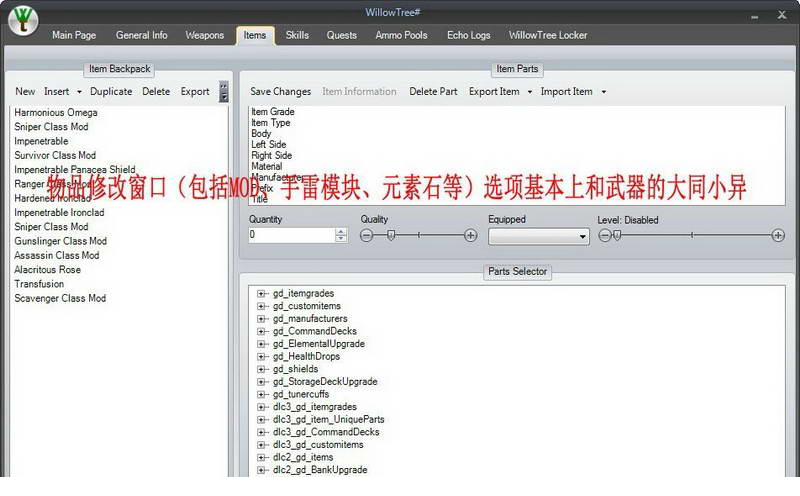The height and width of the screenshot is (496, 800).
Task: Click the Level slider handle
Action: [x=617, y=235]
